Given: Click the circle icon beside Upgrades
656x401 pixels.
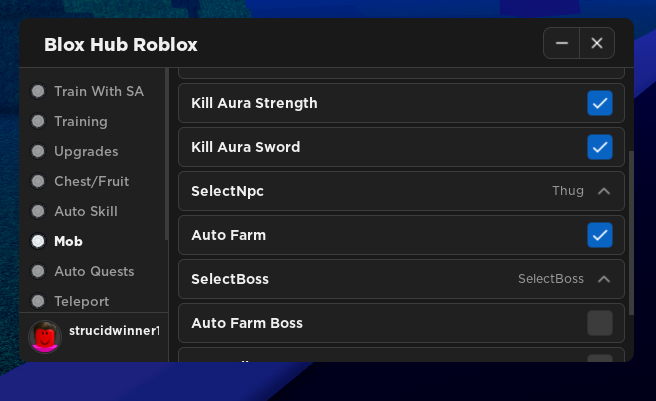Looking at the screenshot, I should (x=38, y=151).
